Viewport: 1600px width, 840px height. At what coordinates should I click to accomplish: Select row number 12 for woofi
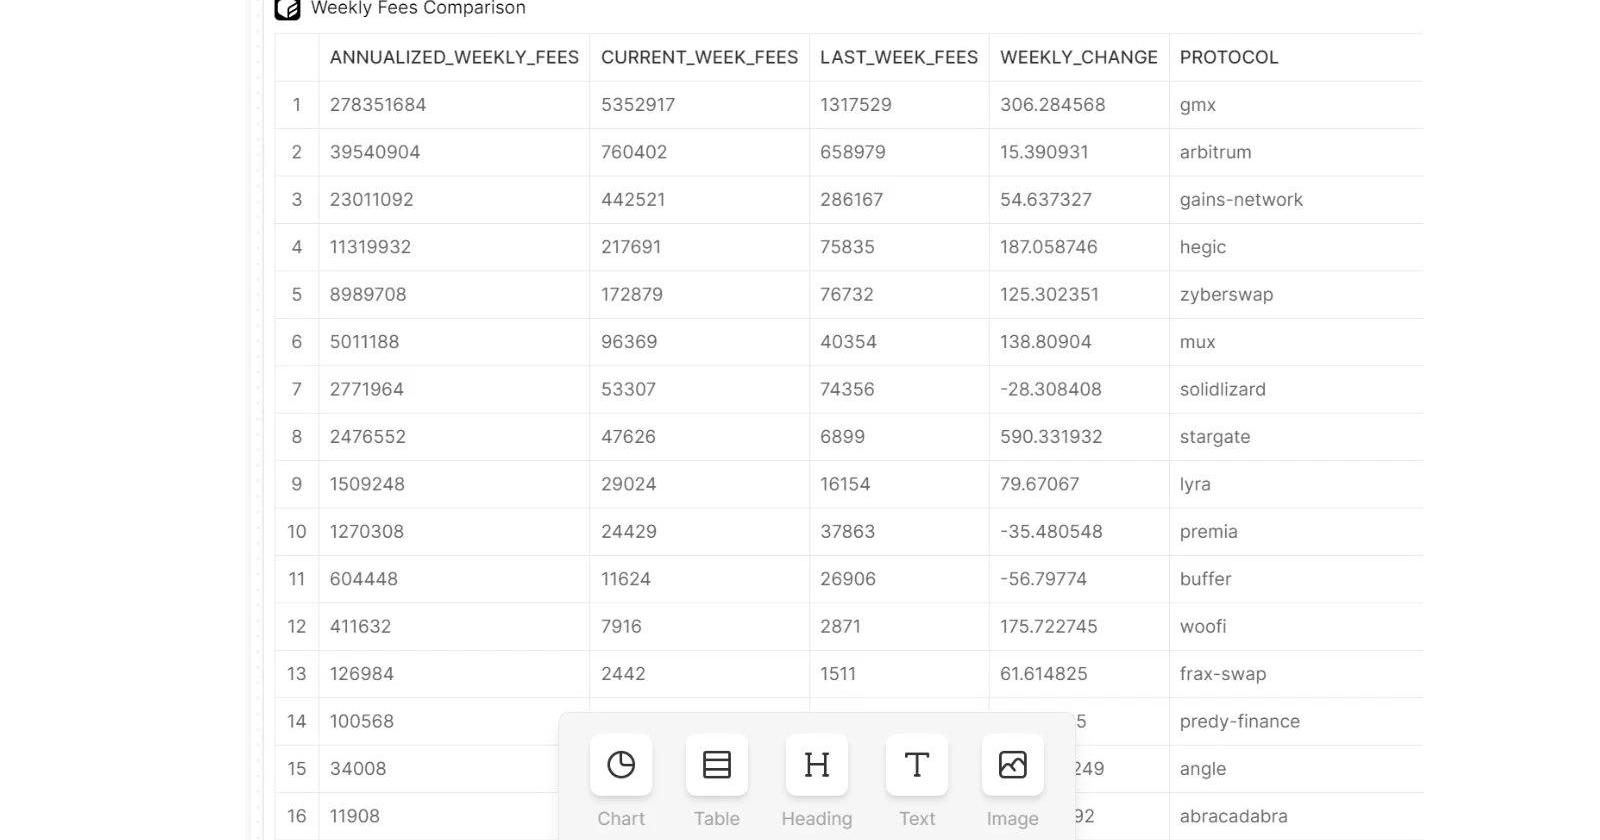pyautogui.click(x=297, y=627)
